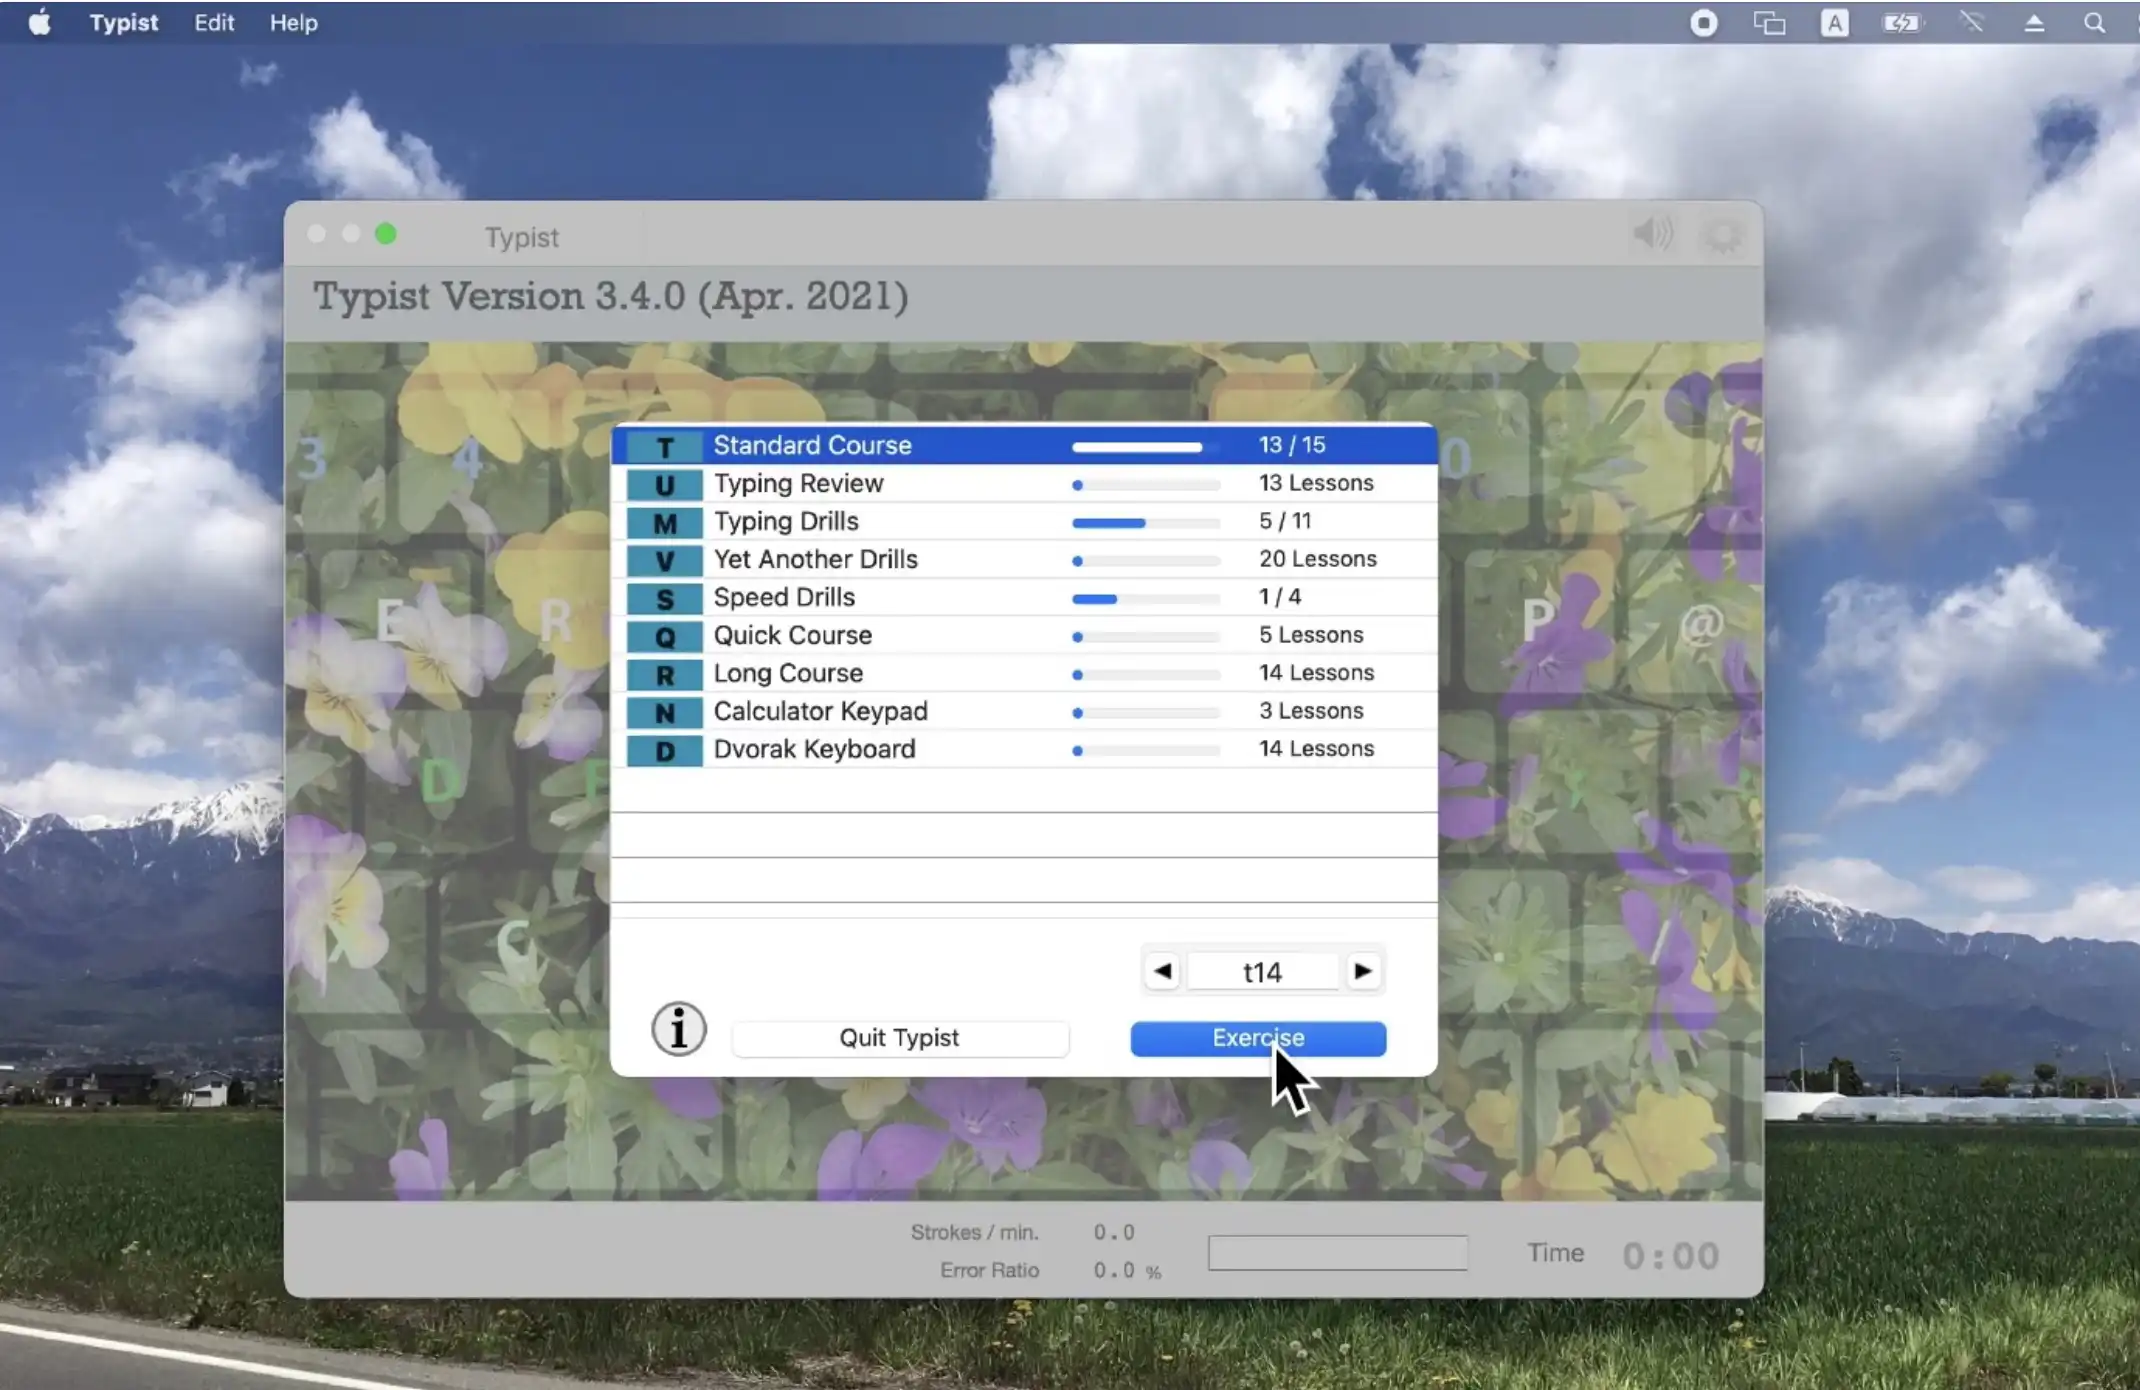Select the Speed Drills course
2140x1390 pixels.
coord(1024,597)
